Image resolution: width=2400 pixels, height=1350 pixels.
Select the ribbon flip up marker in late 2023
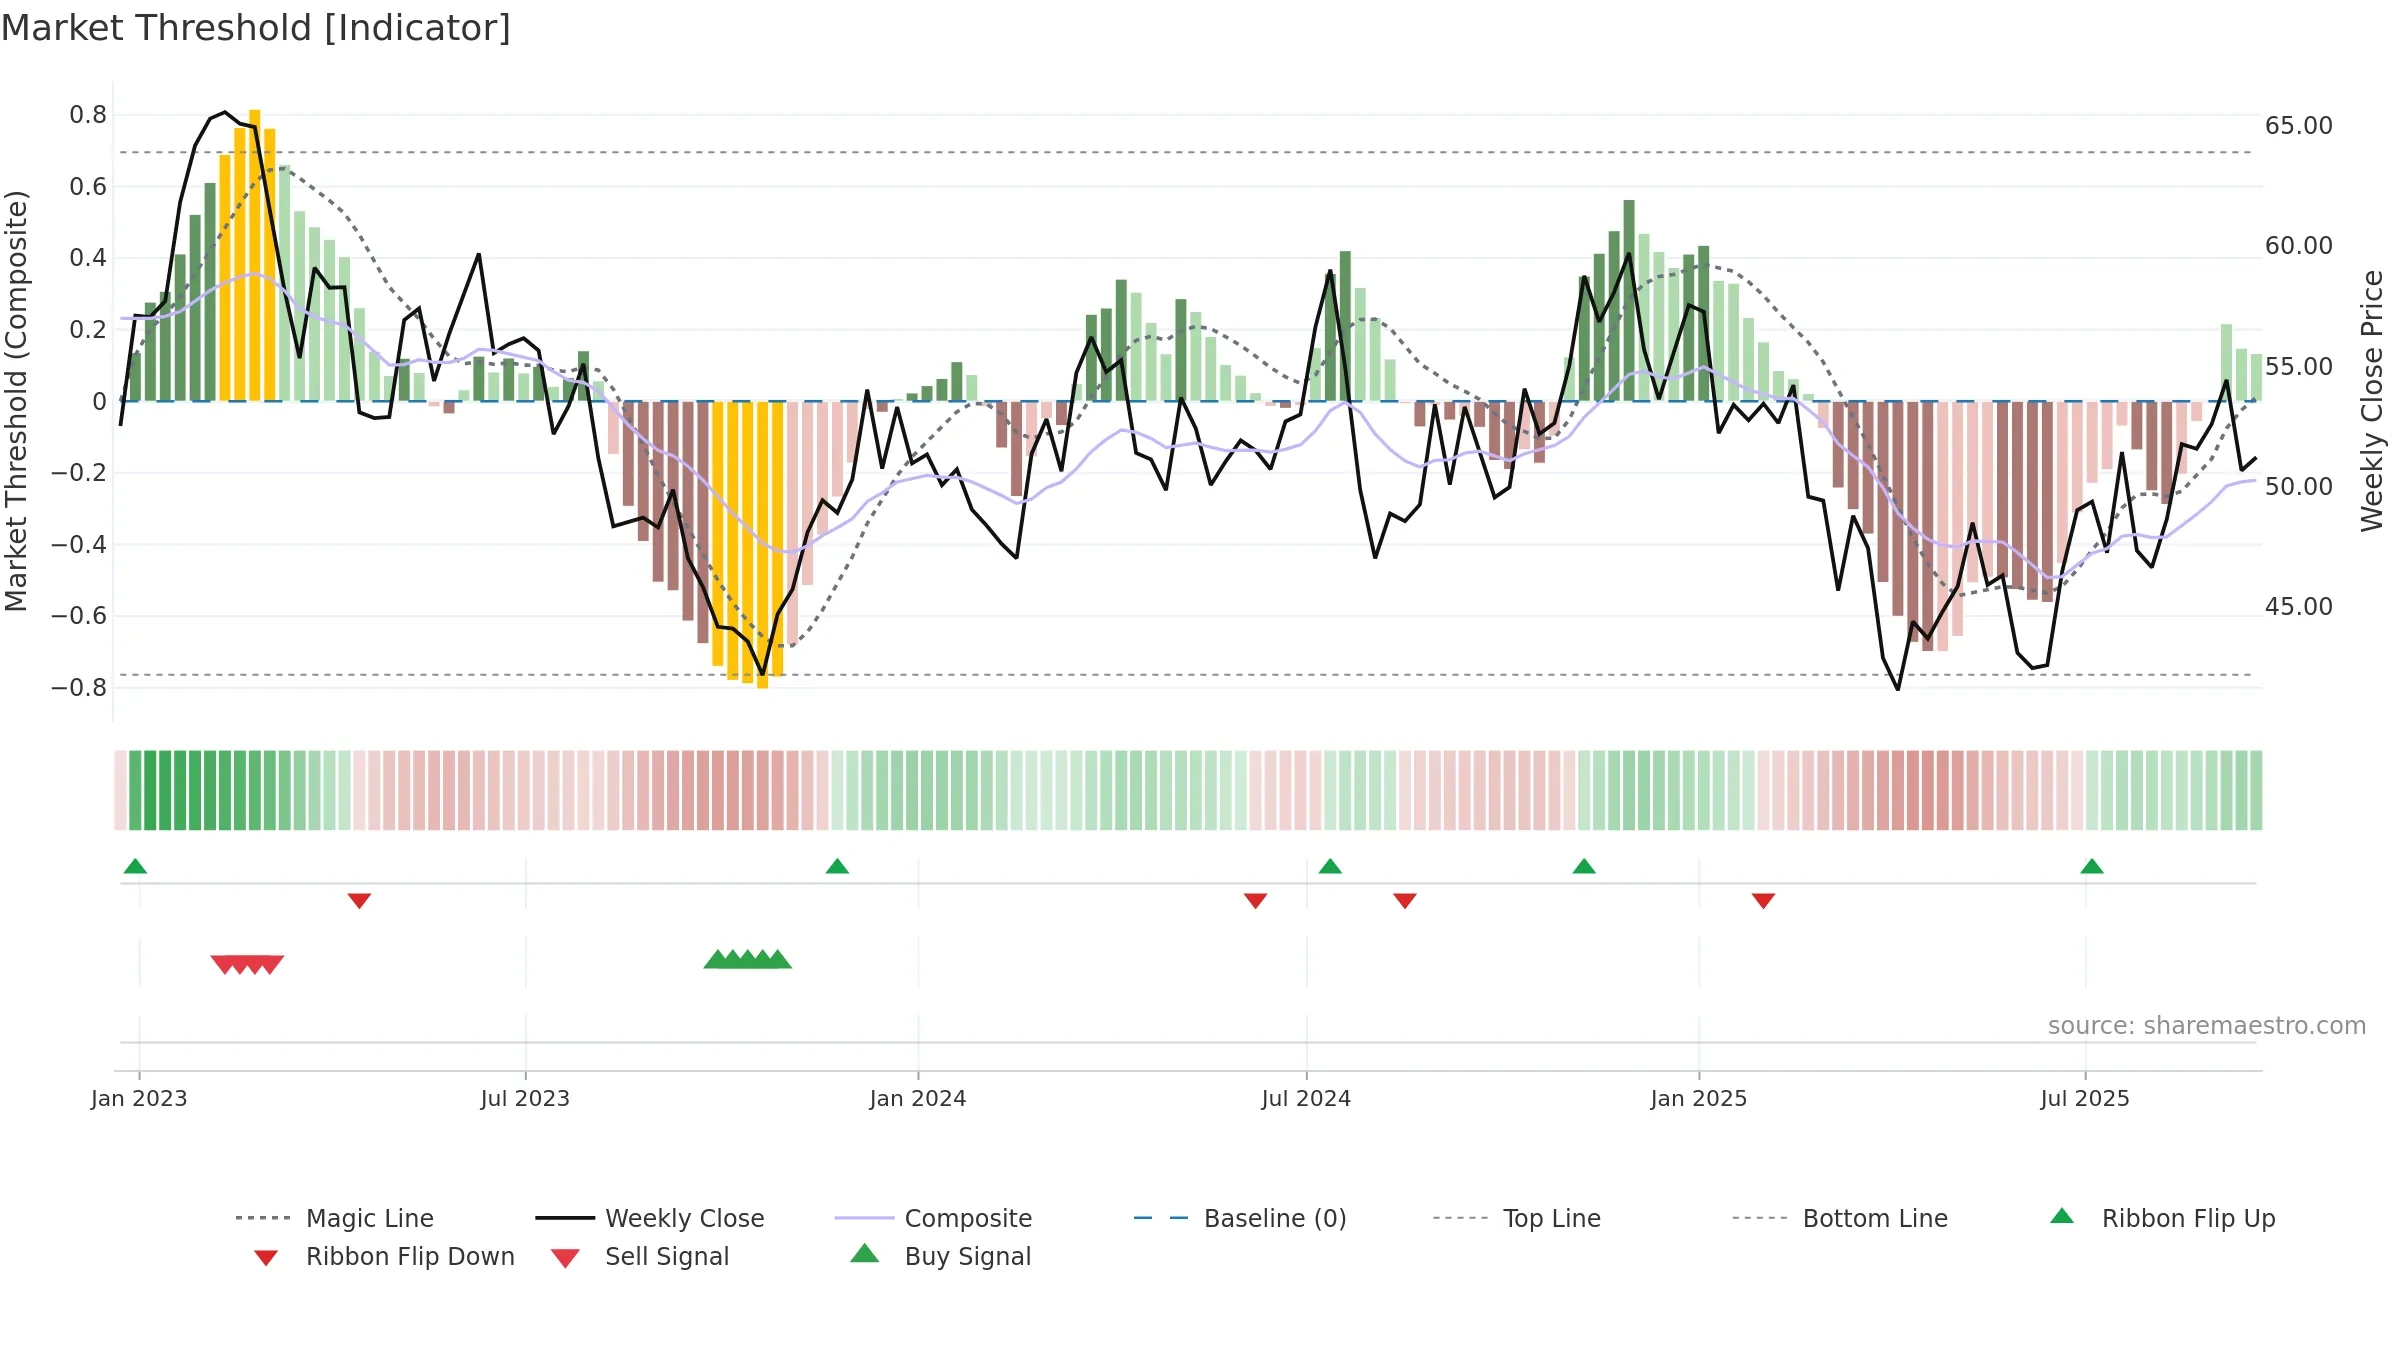coord(837,866)
